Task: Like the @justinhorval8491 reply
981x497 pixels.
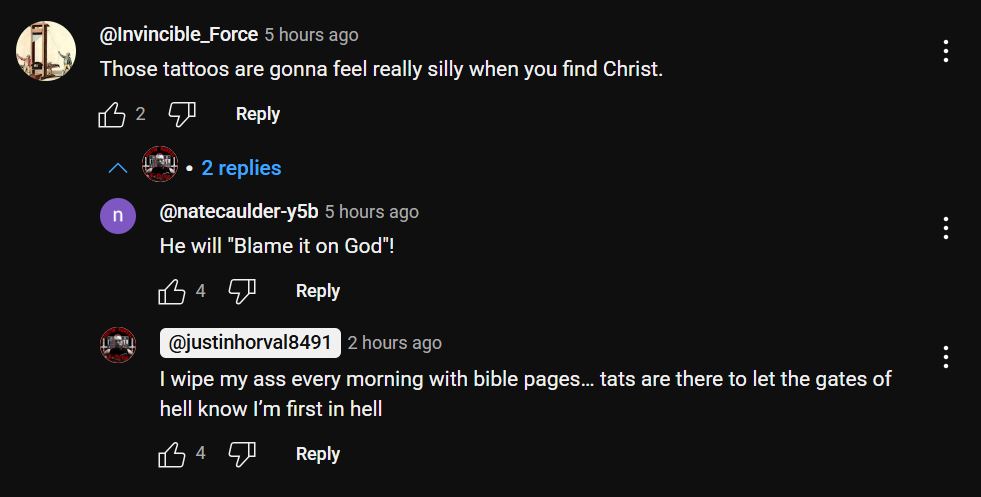Action: coord(172,454)
